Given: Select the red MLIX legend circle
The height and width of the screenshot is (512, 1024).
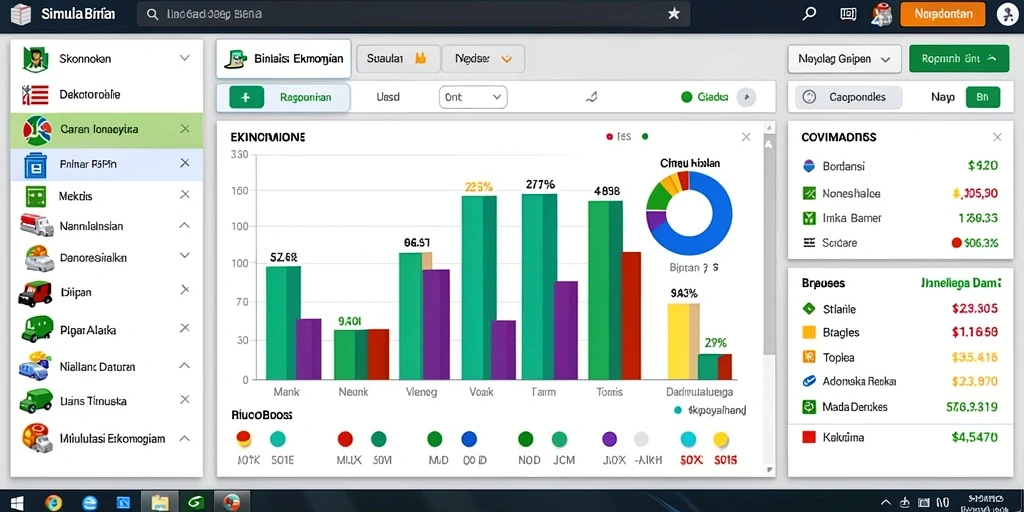Looking at the screenshot, I should pos(345,439).
